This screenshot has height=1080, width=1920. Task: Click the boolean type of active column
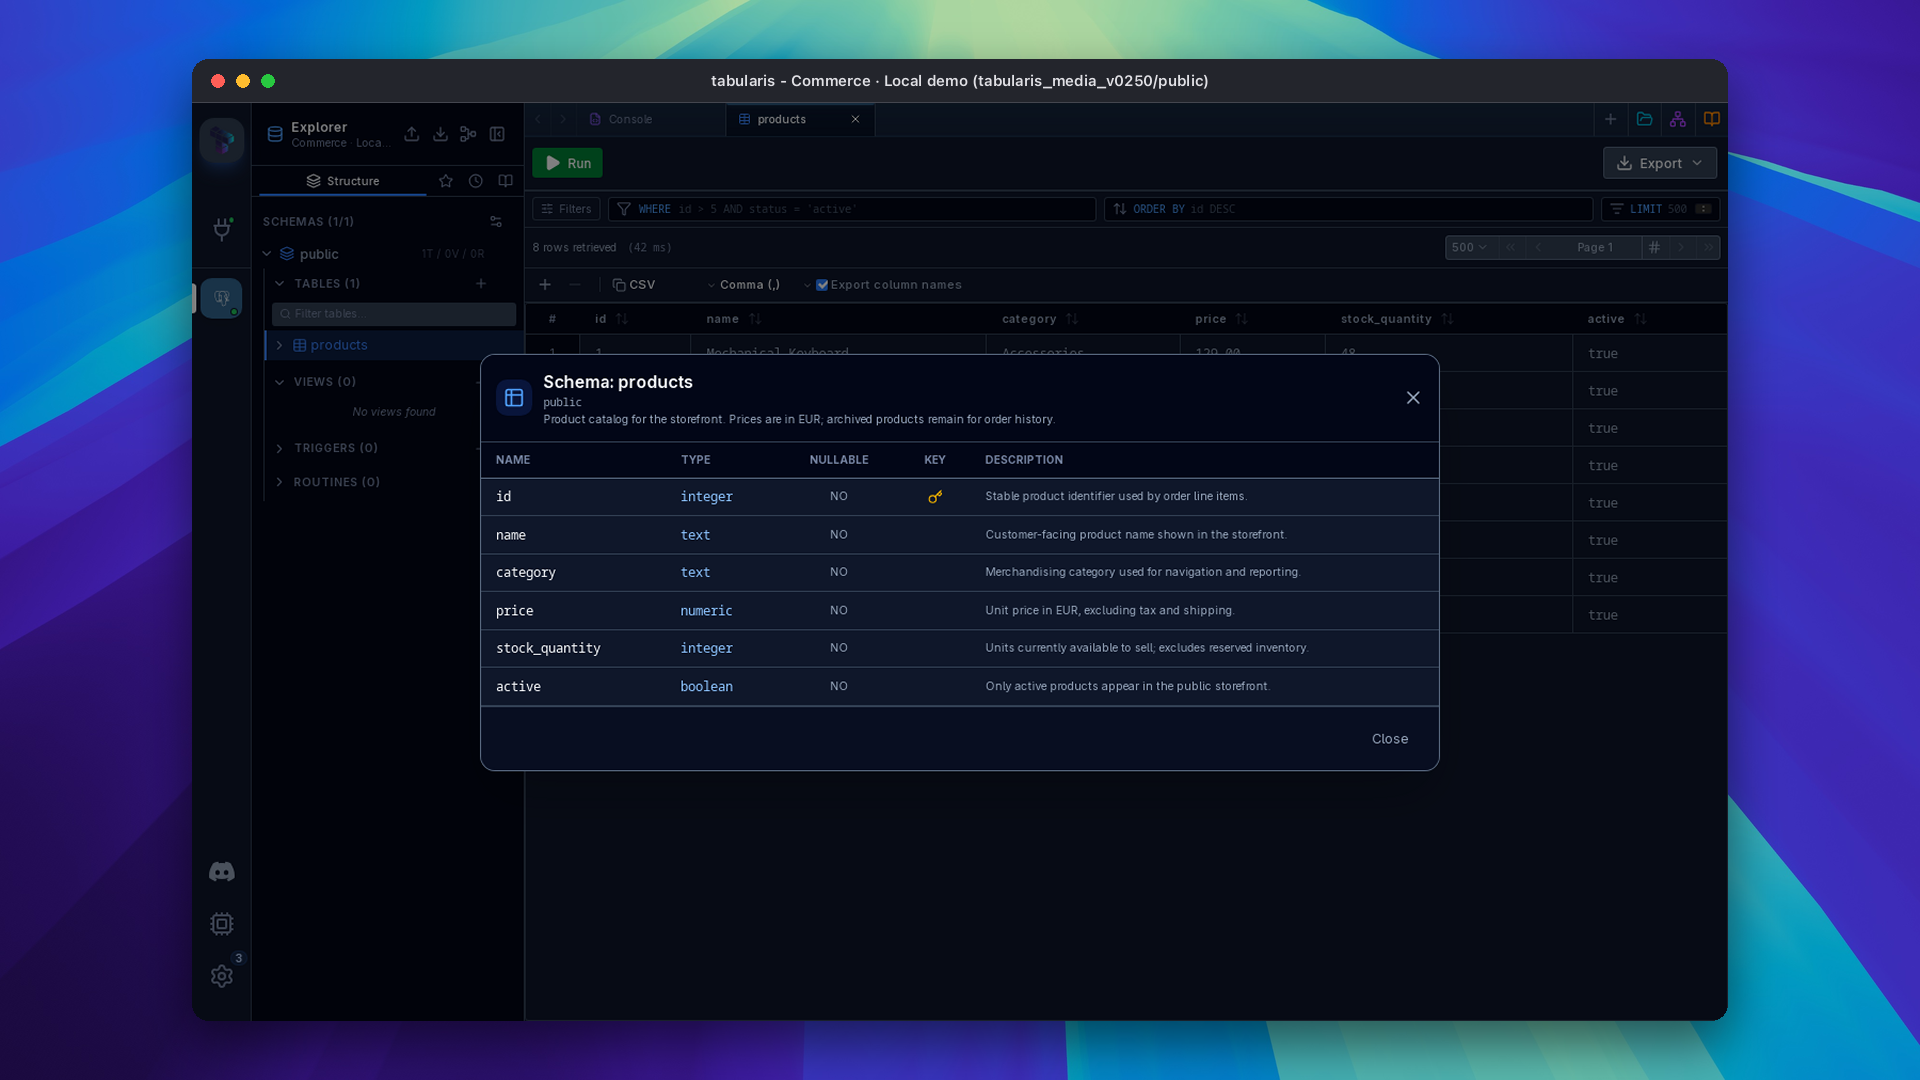(706, 686)
